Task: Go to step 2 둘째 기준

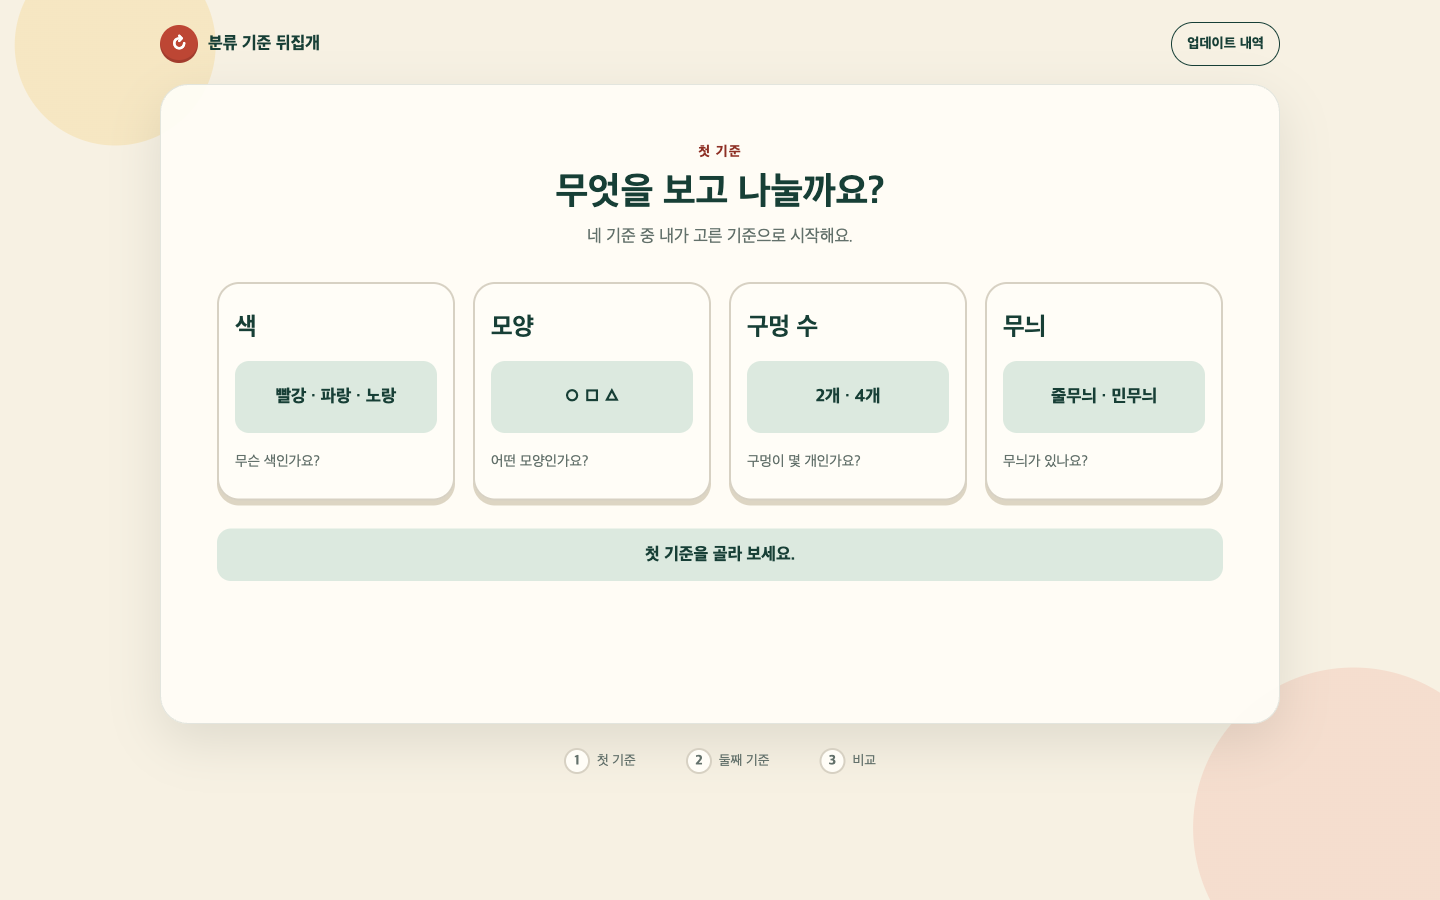Action: coord(728,761)
